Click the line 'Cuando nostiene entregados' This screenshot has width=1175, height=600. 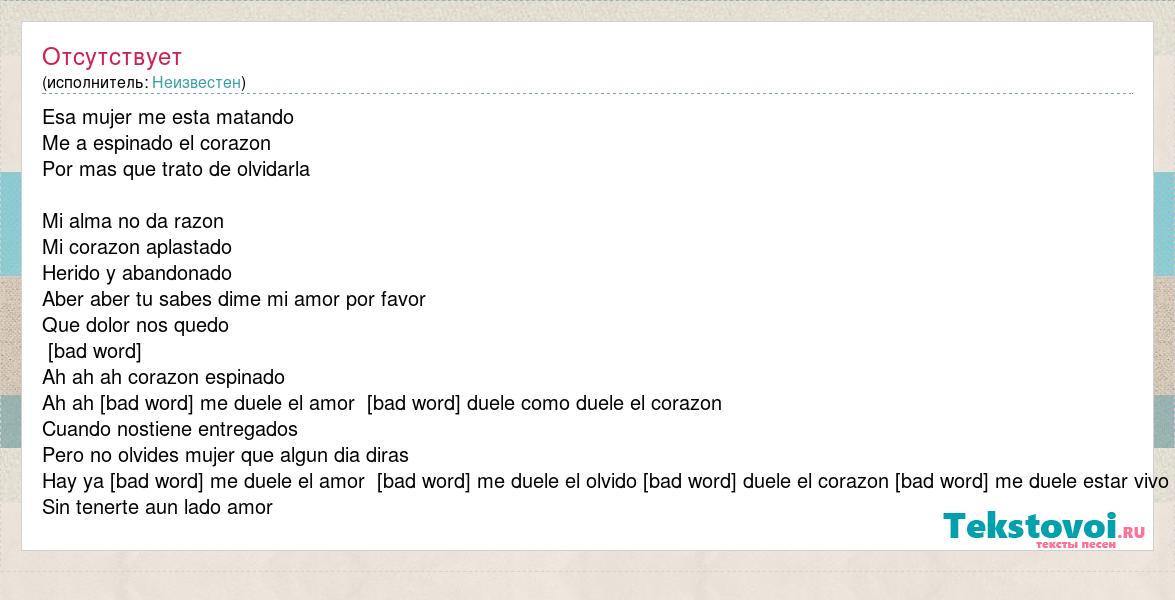coord(170,429)
